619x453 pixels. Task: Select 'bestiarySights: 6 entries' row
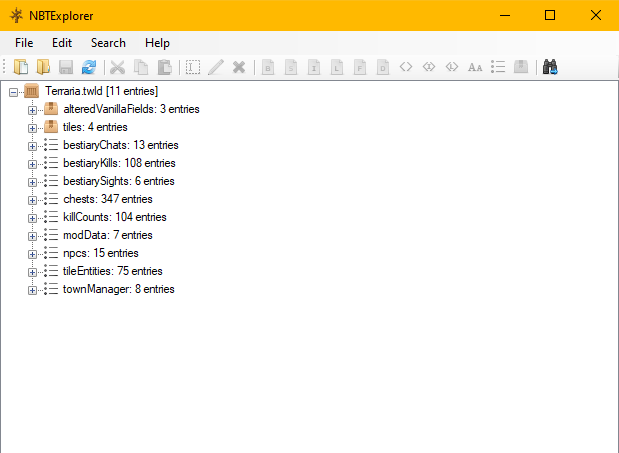tap(119, 181)
